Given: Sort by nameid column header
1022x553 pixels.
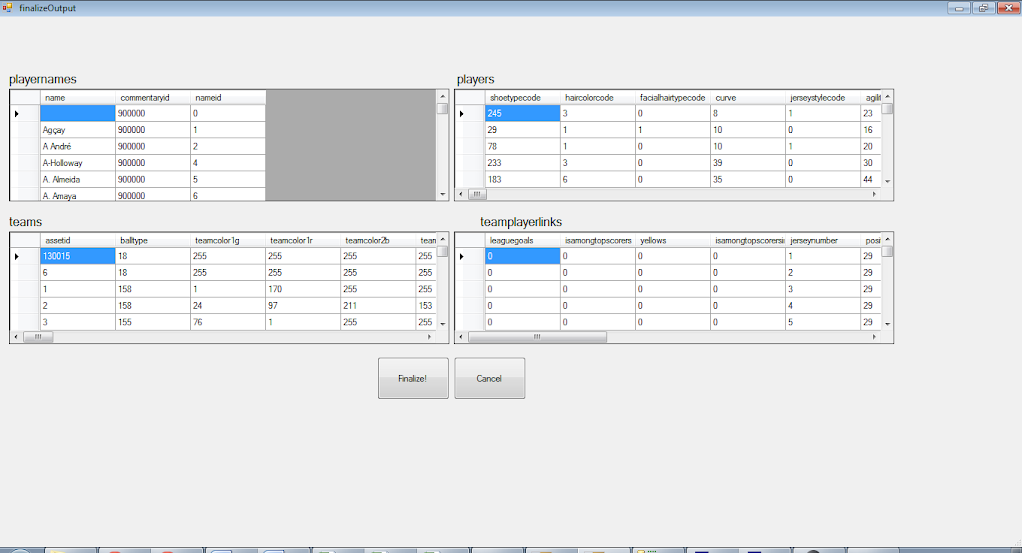Looking at the screenshot, I should coord(228,97).
